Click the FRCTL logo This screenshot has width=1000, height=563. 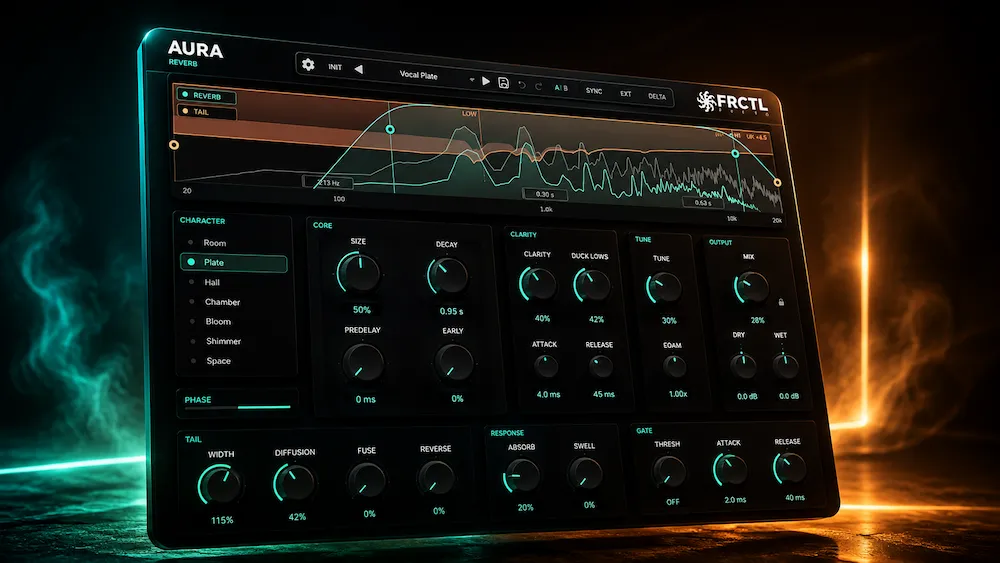click(732, 102)
